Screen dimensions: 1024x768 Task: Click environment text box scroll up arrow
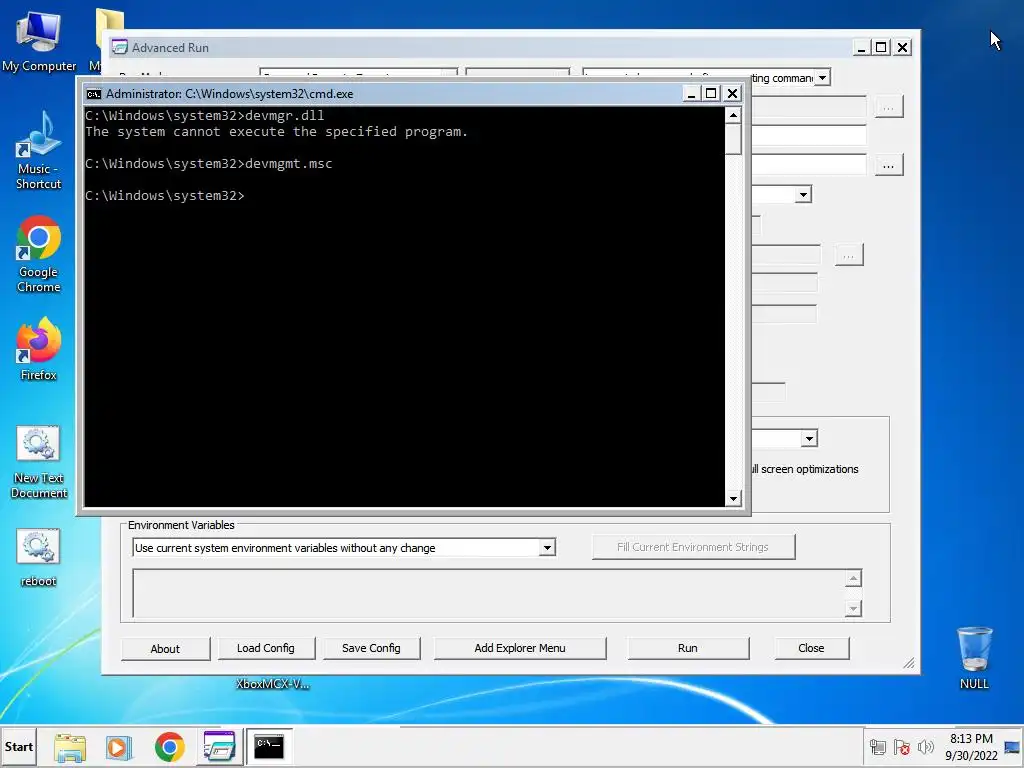tap(853, 578)
